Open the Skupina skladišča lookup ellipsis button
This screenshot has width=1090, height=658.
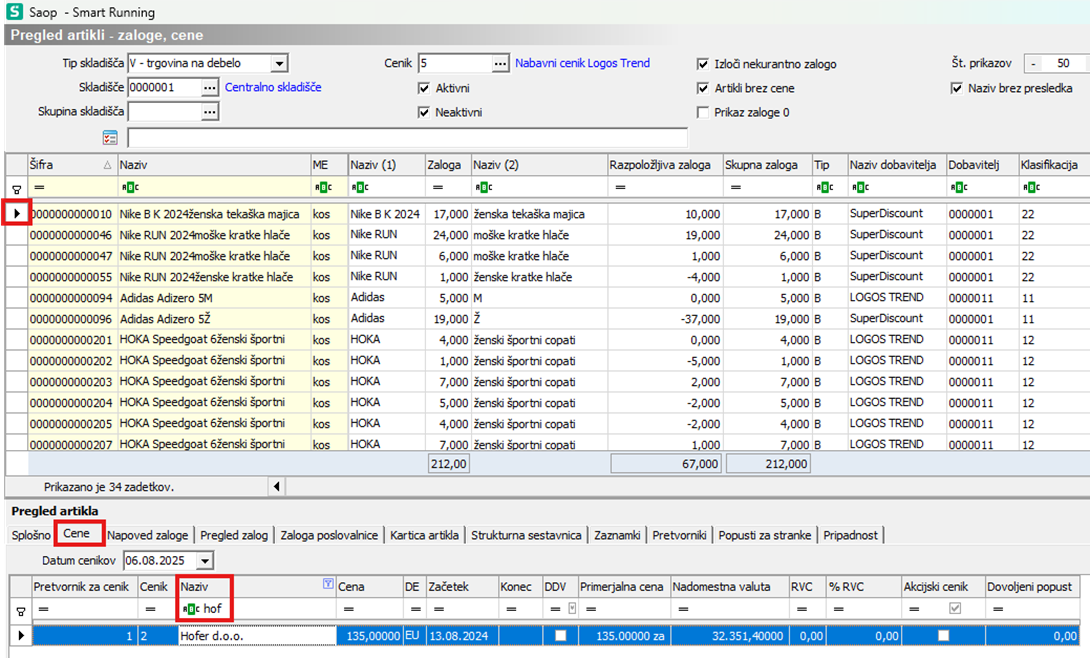tap(209, 112)
